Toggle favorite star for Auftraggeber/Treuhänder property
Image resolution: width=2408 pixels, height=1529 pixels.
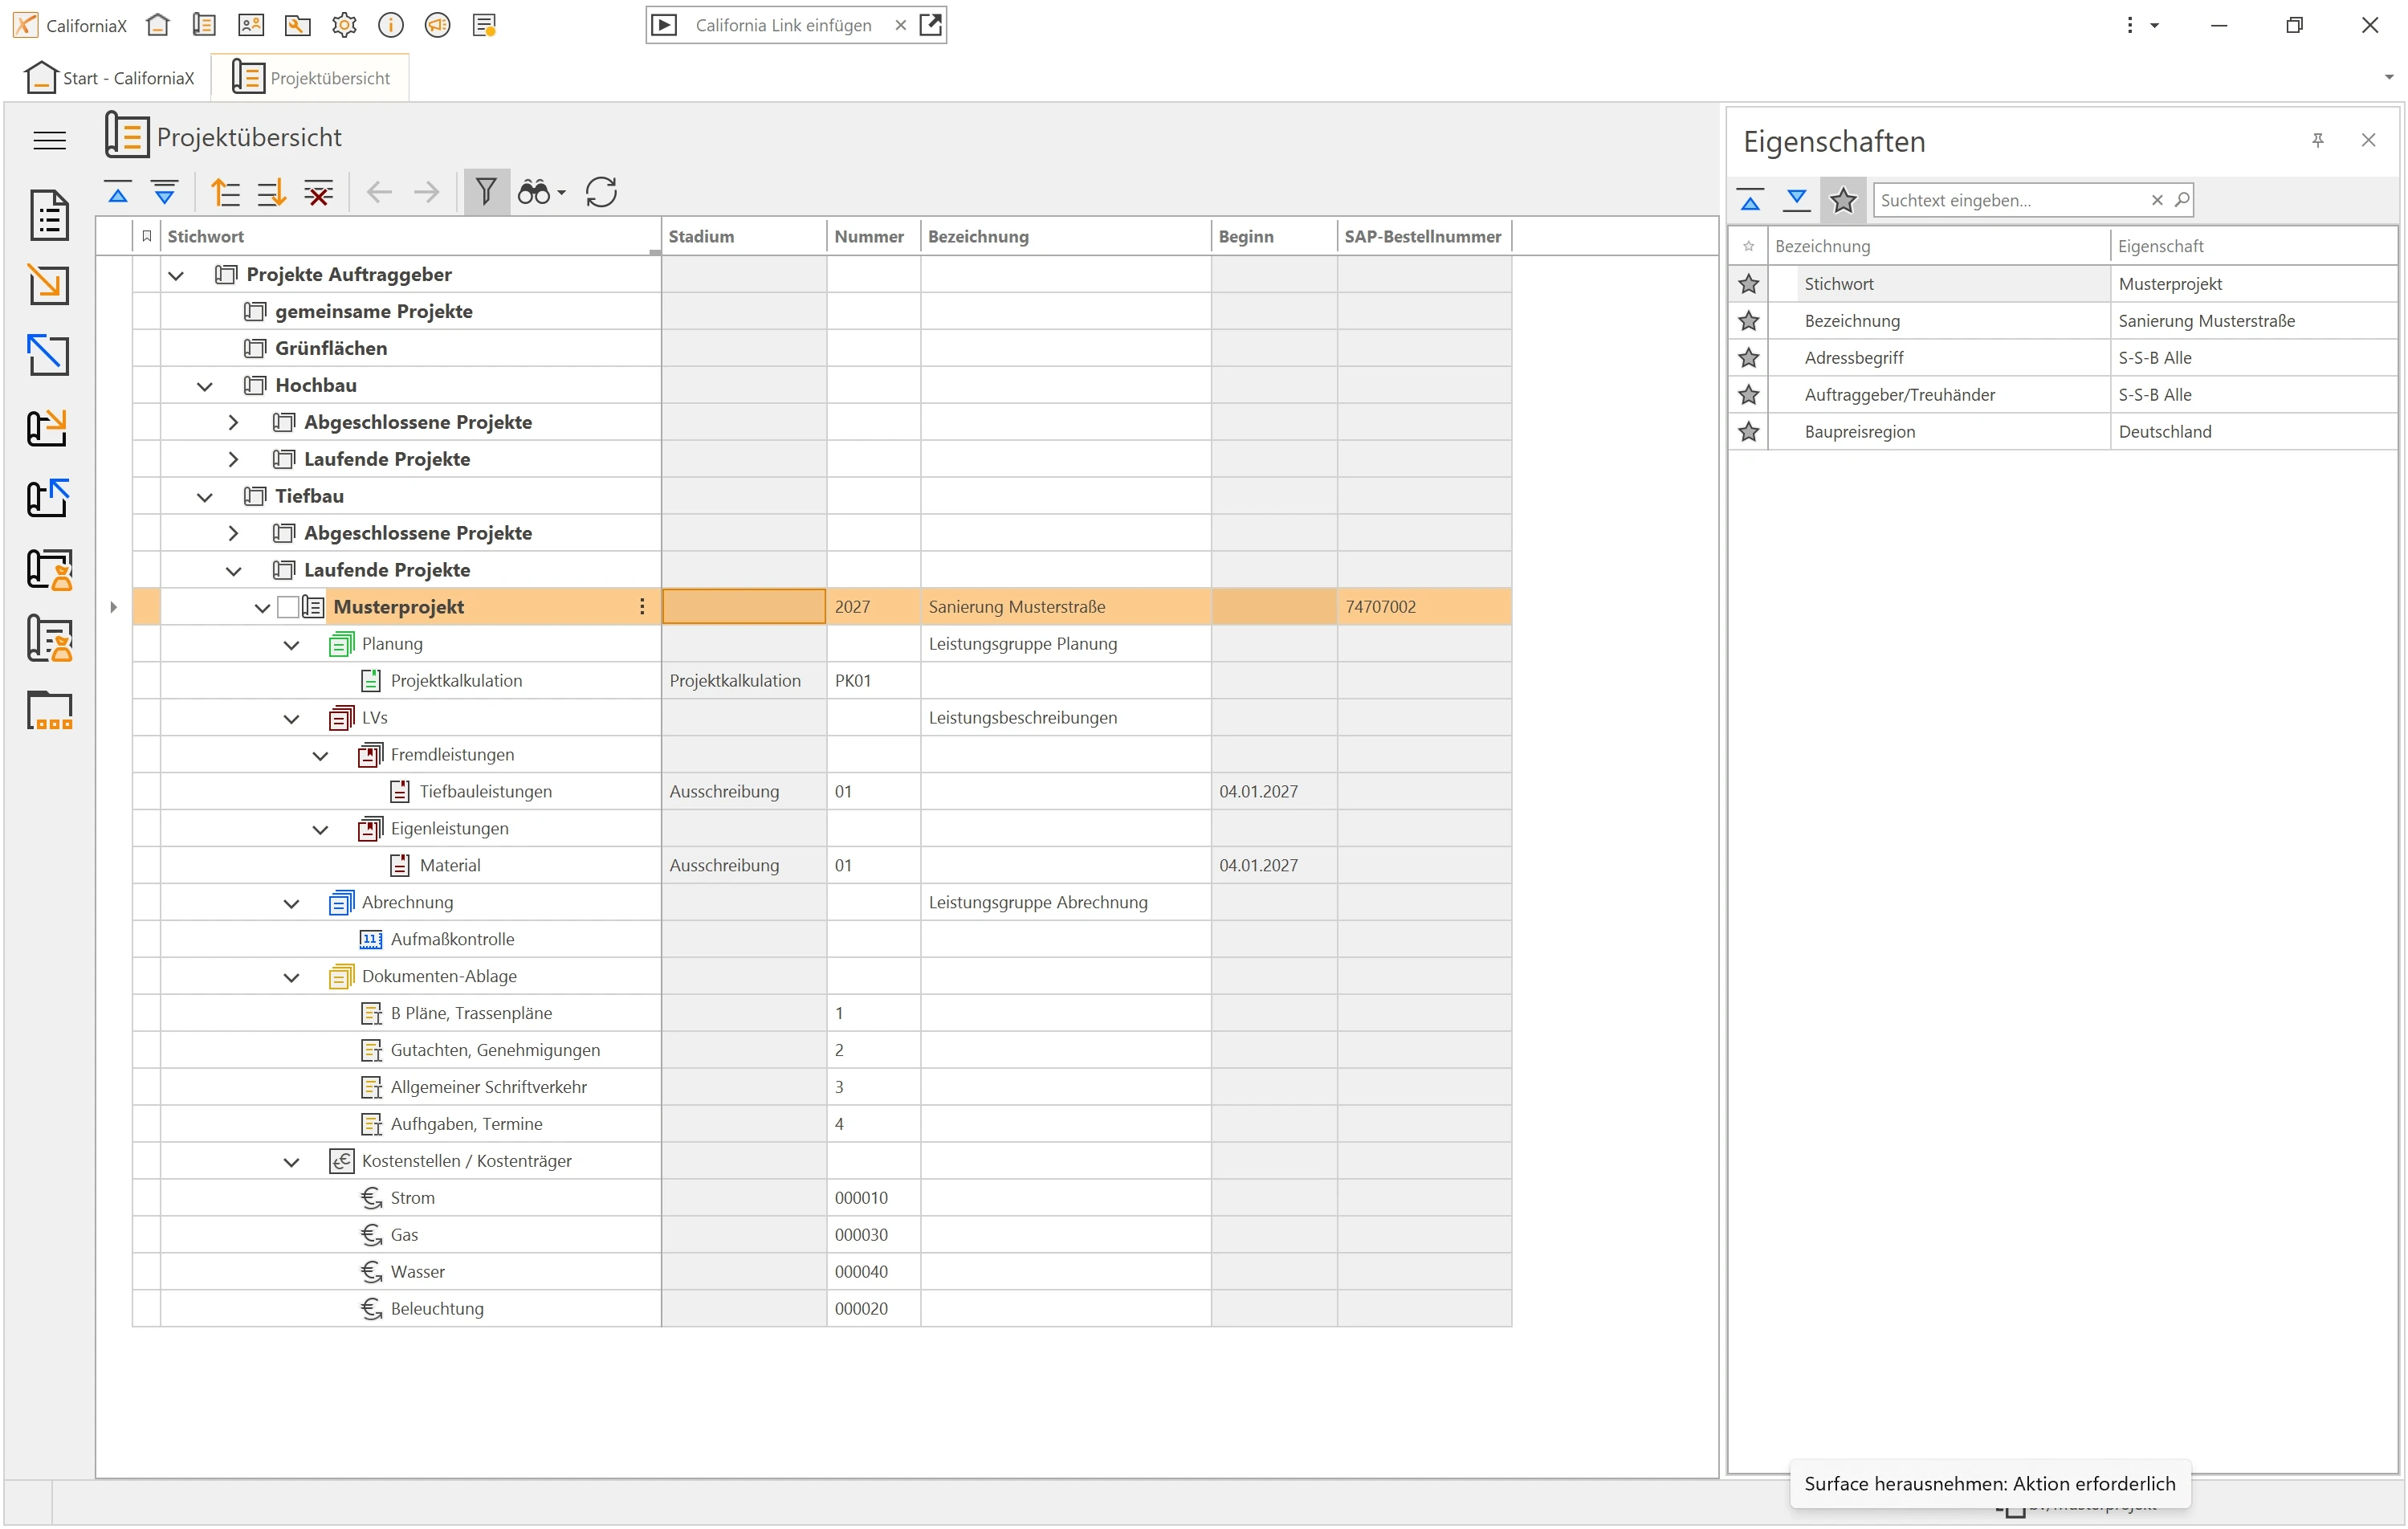coord(1748,395)
